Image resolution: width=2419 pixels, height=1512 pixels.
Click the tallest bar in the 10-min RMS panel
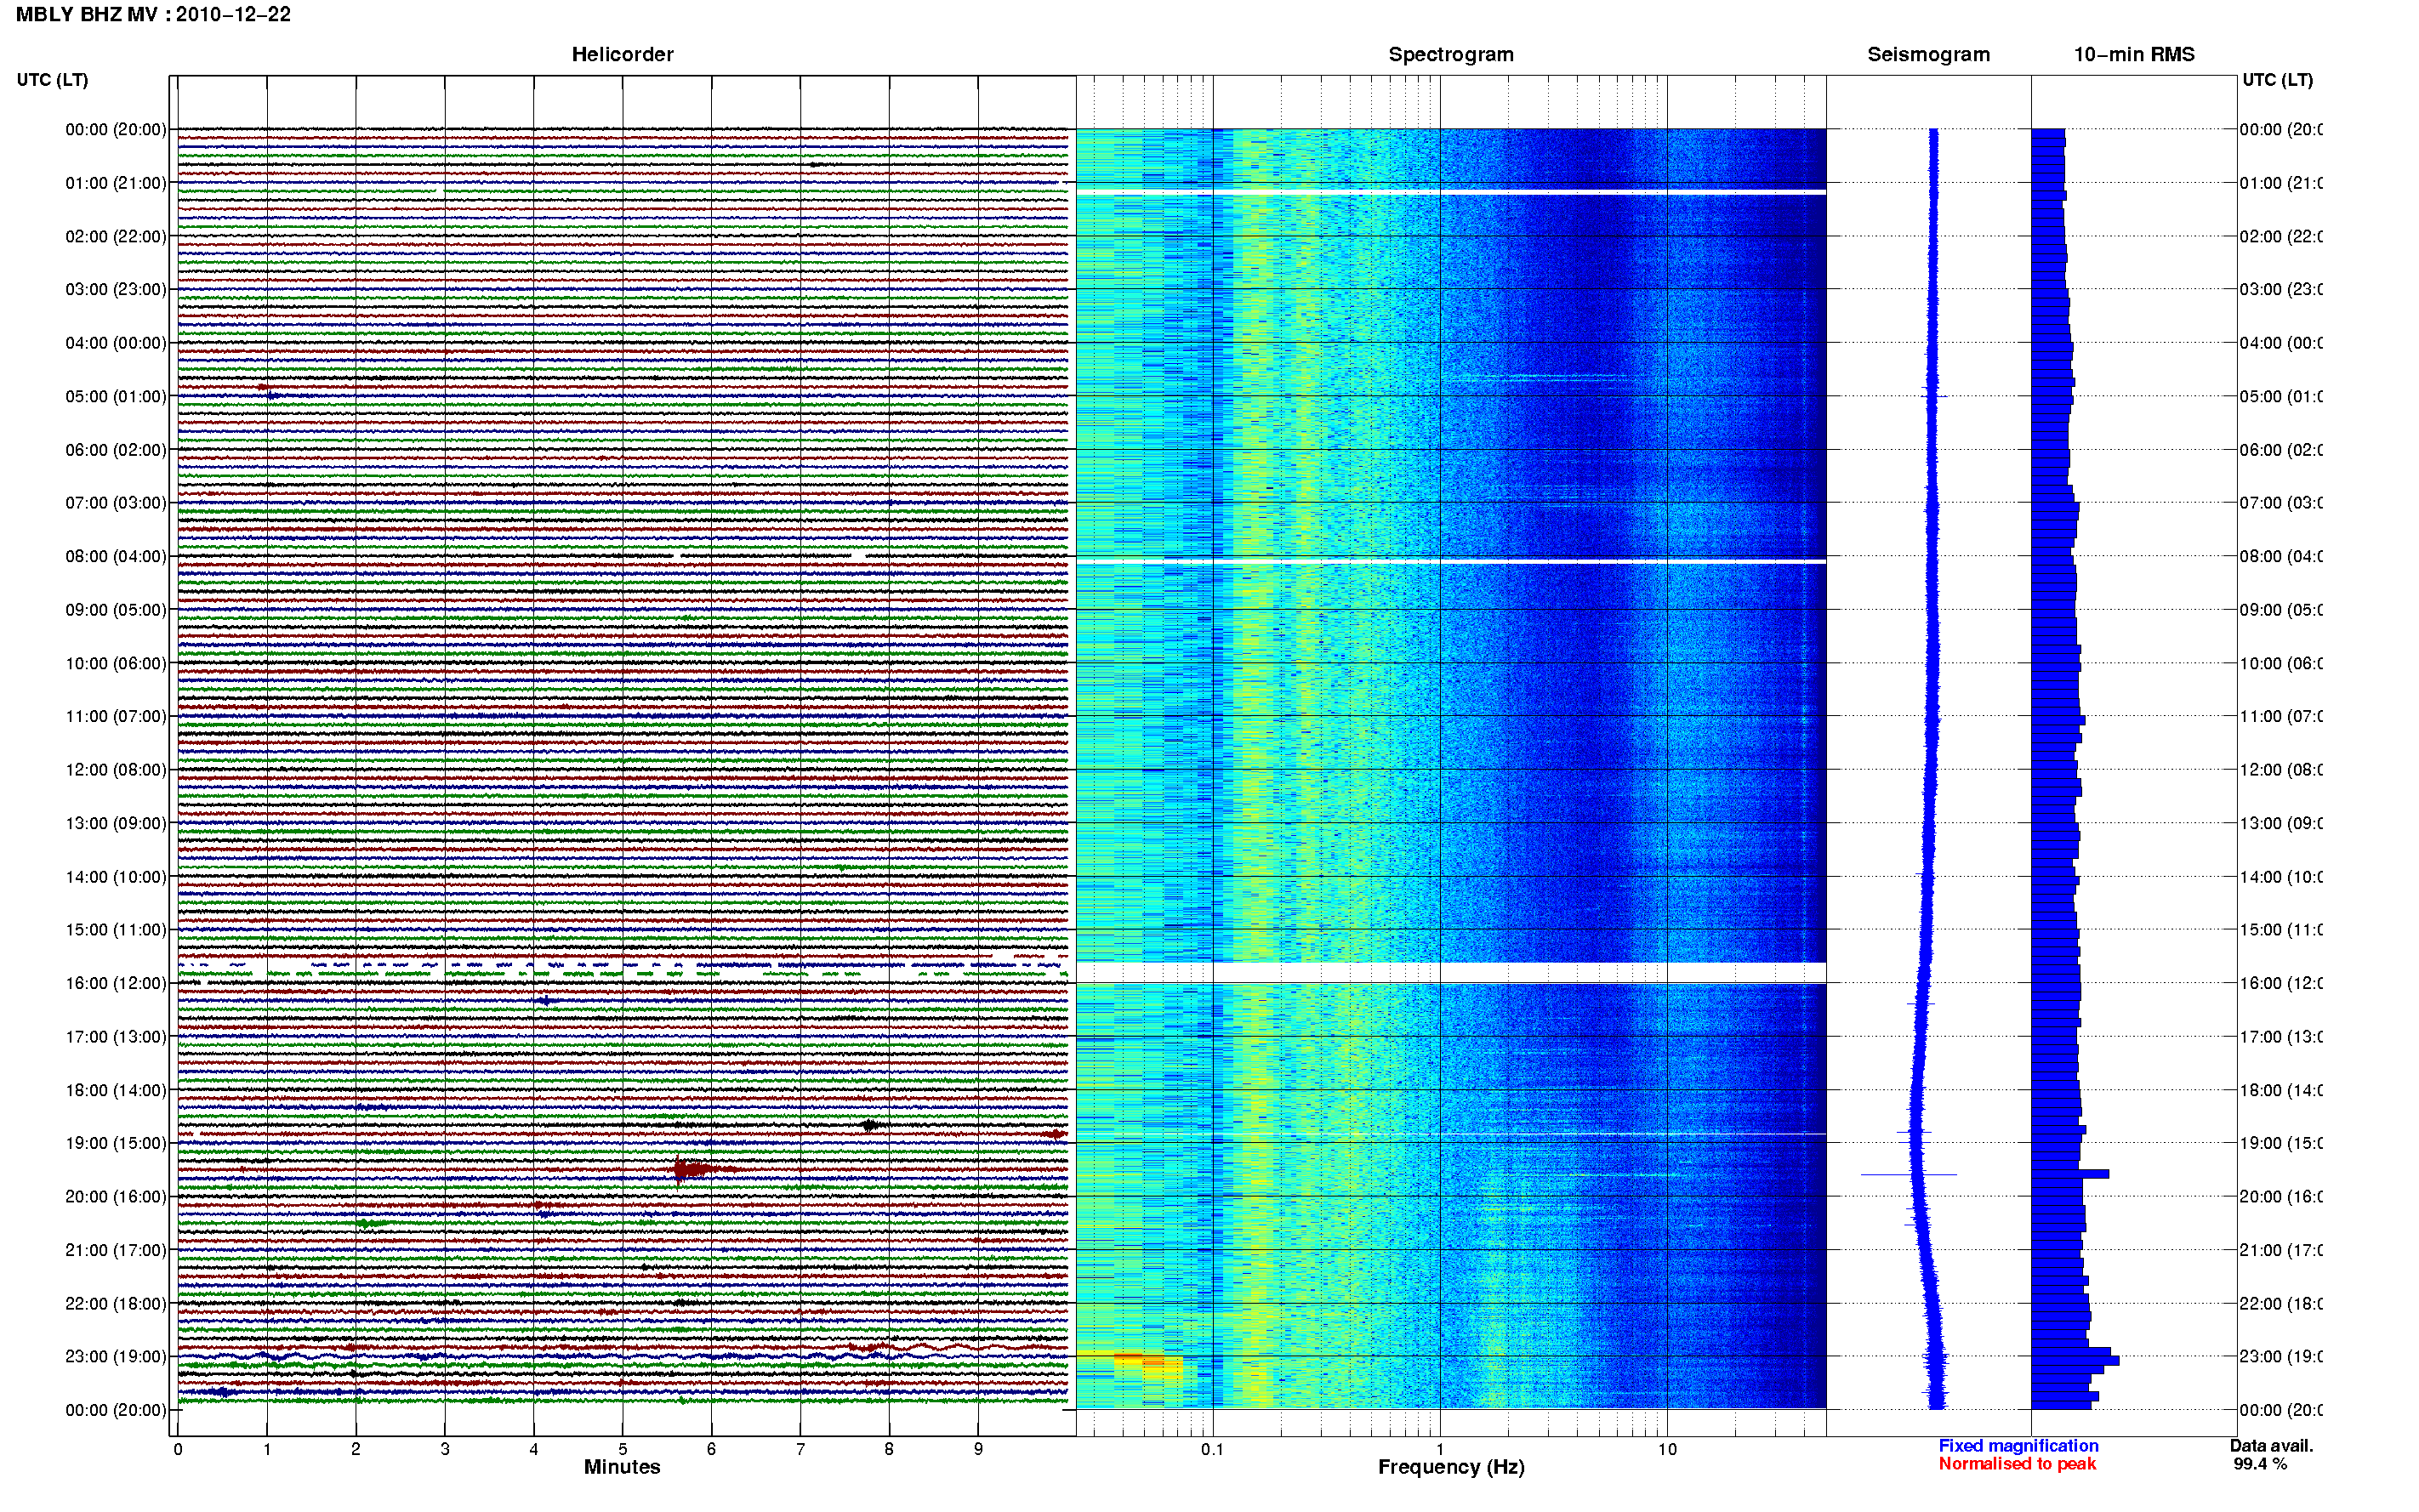(2075, 1360)
